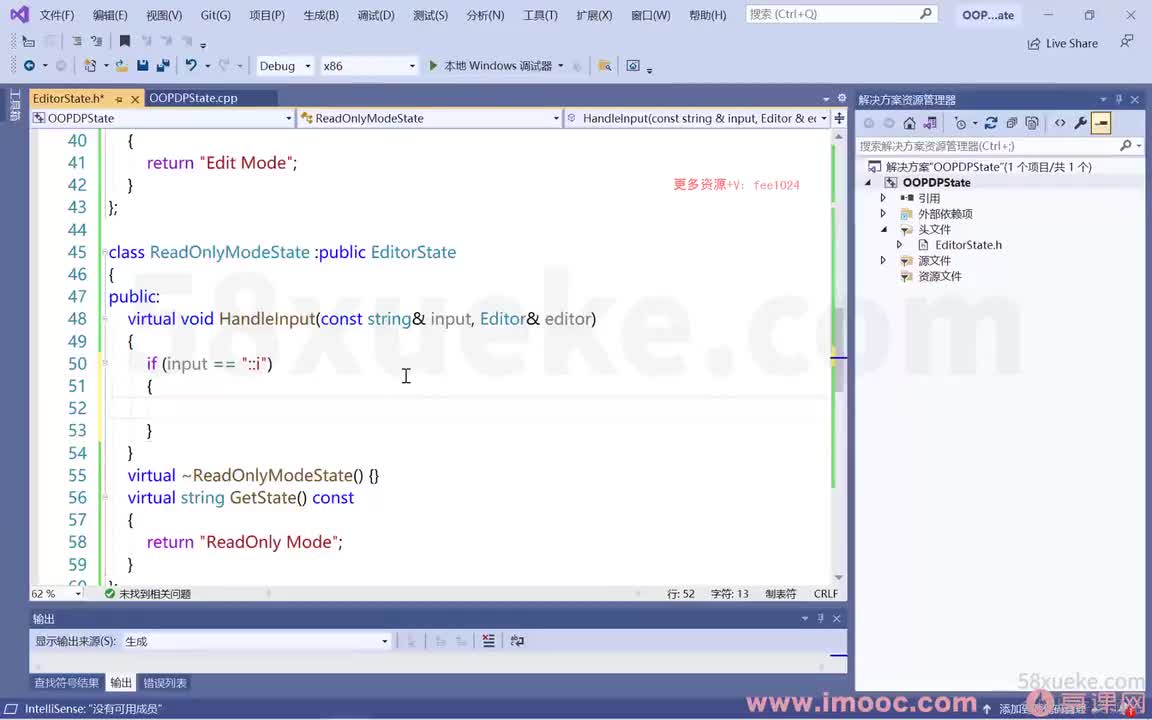Click the sync/refresh icon in Solution Explorer
This screenshot has height=720, width=1152.
tap(991, 123)
